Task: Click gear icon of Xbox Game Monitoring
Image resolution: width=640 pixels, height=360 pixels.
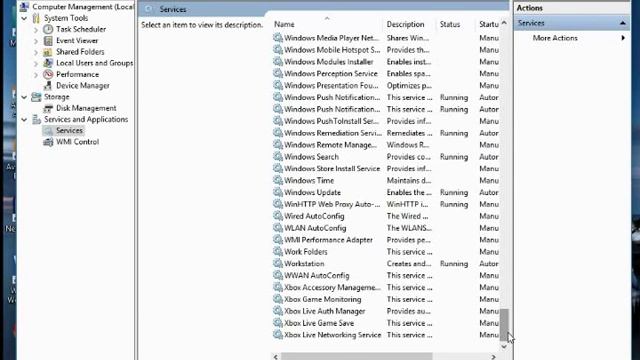Action: coord(278,299)
